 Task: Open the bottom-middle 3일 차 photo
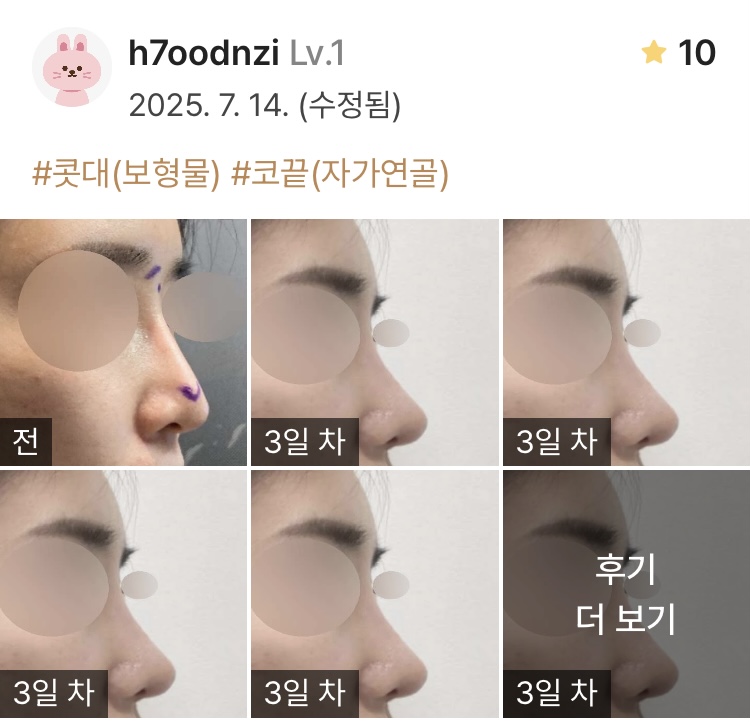pos(375,594)
